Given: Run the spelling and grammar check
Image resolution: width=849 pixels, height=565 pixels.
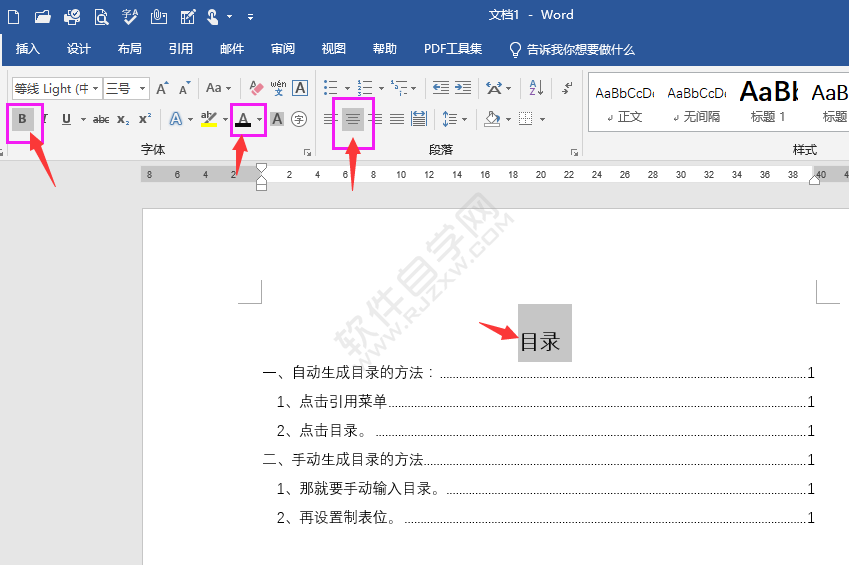Looking at the screenshot, I should (x=130, y=17).
